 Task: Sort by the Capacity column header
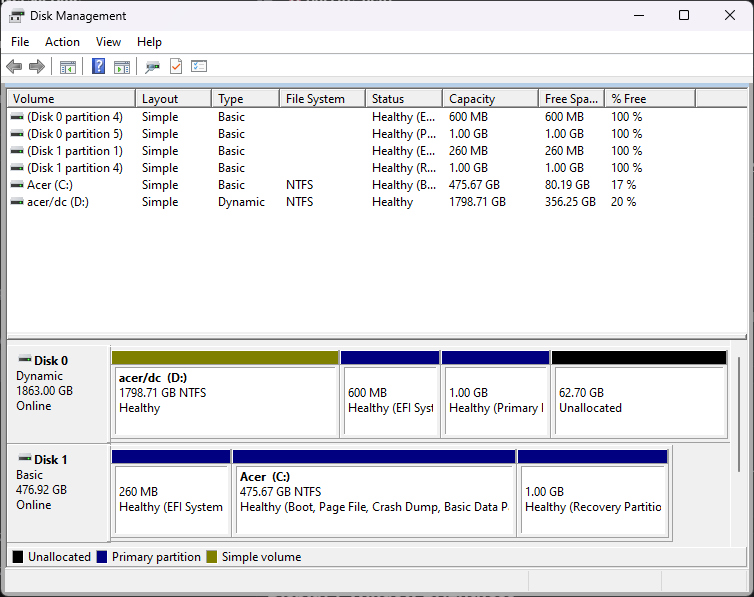click(x=490, y=99)
